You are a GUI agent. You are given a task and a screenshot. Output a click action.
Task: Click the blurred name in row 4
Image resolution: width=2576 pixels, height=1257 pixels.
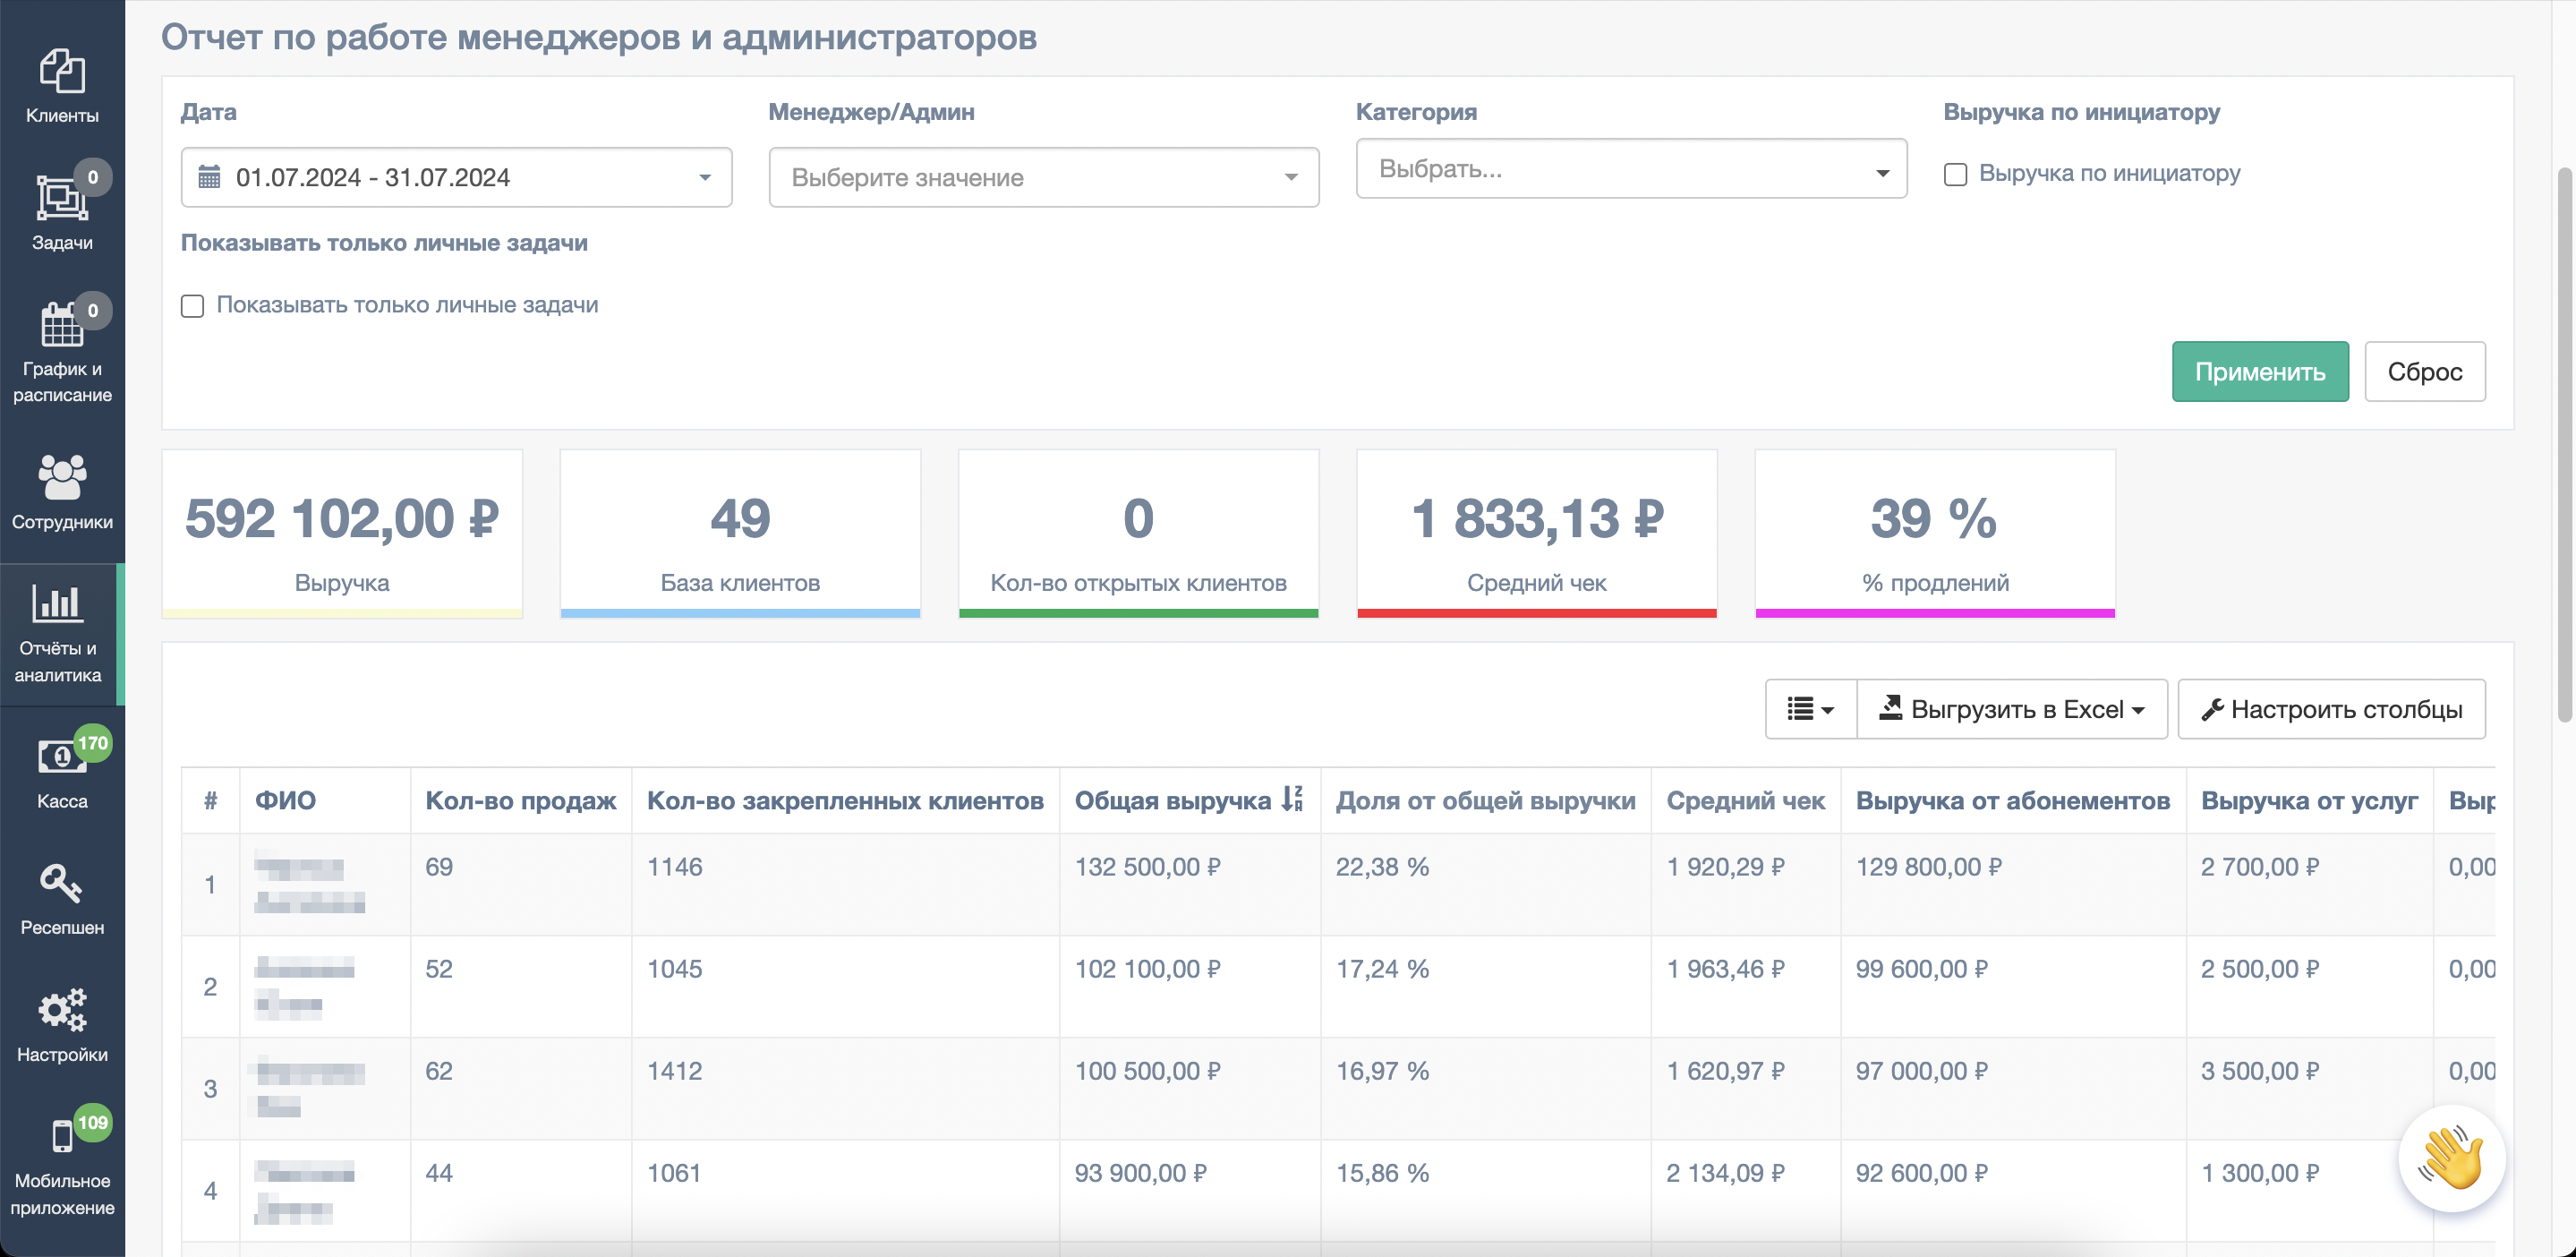304,1190
